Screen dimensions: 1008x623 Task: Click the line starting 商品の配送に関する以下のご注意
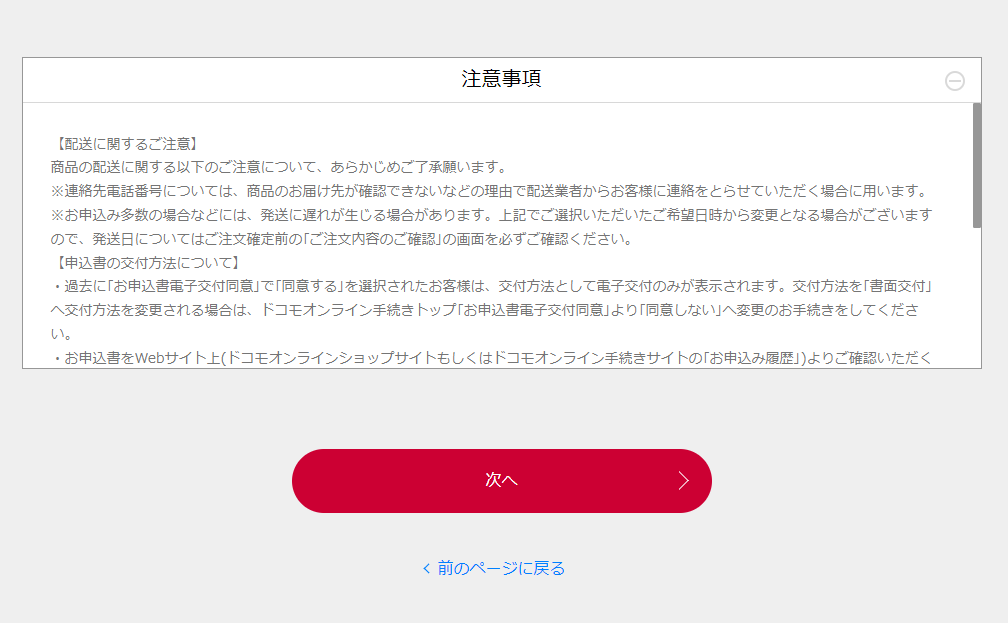[280, 167]
